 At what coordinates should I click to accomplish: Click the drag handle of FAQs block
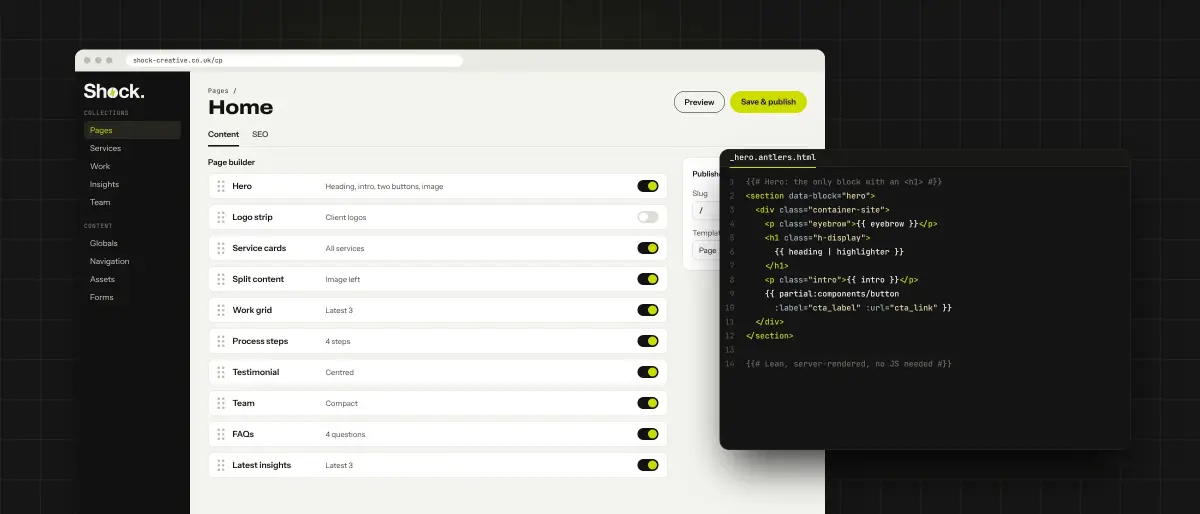(221, 434)
